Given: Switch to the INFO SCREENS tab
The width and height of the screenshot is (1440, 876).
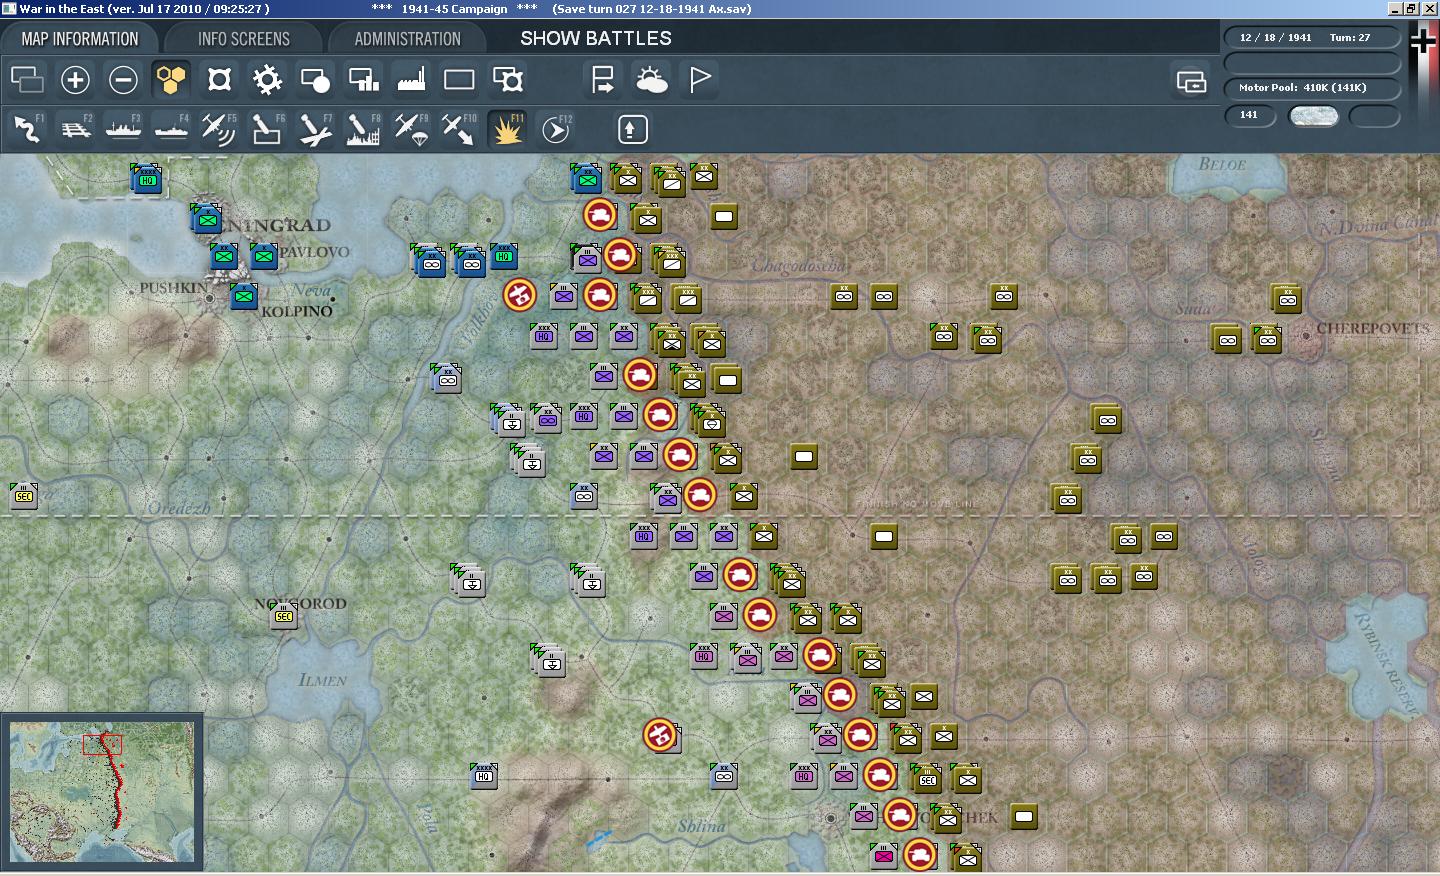Looking at the screenshot, I should 244,39.
